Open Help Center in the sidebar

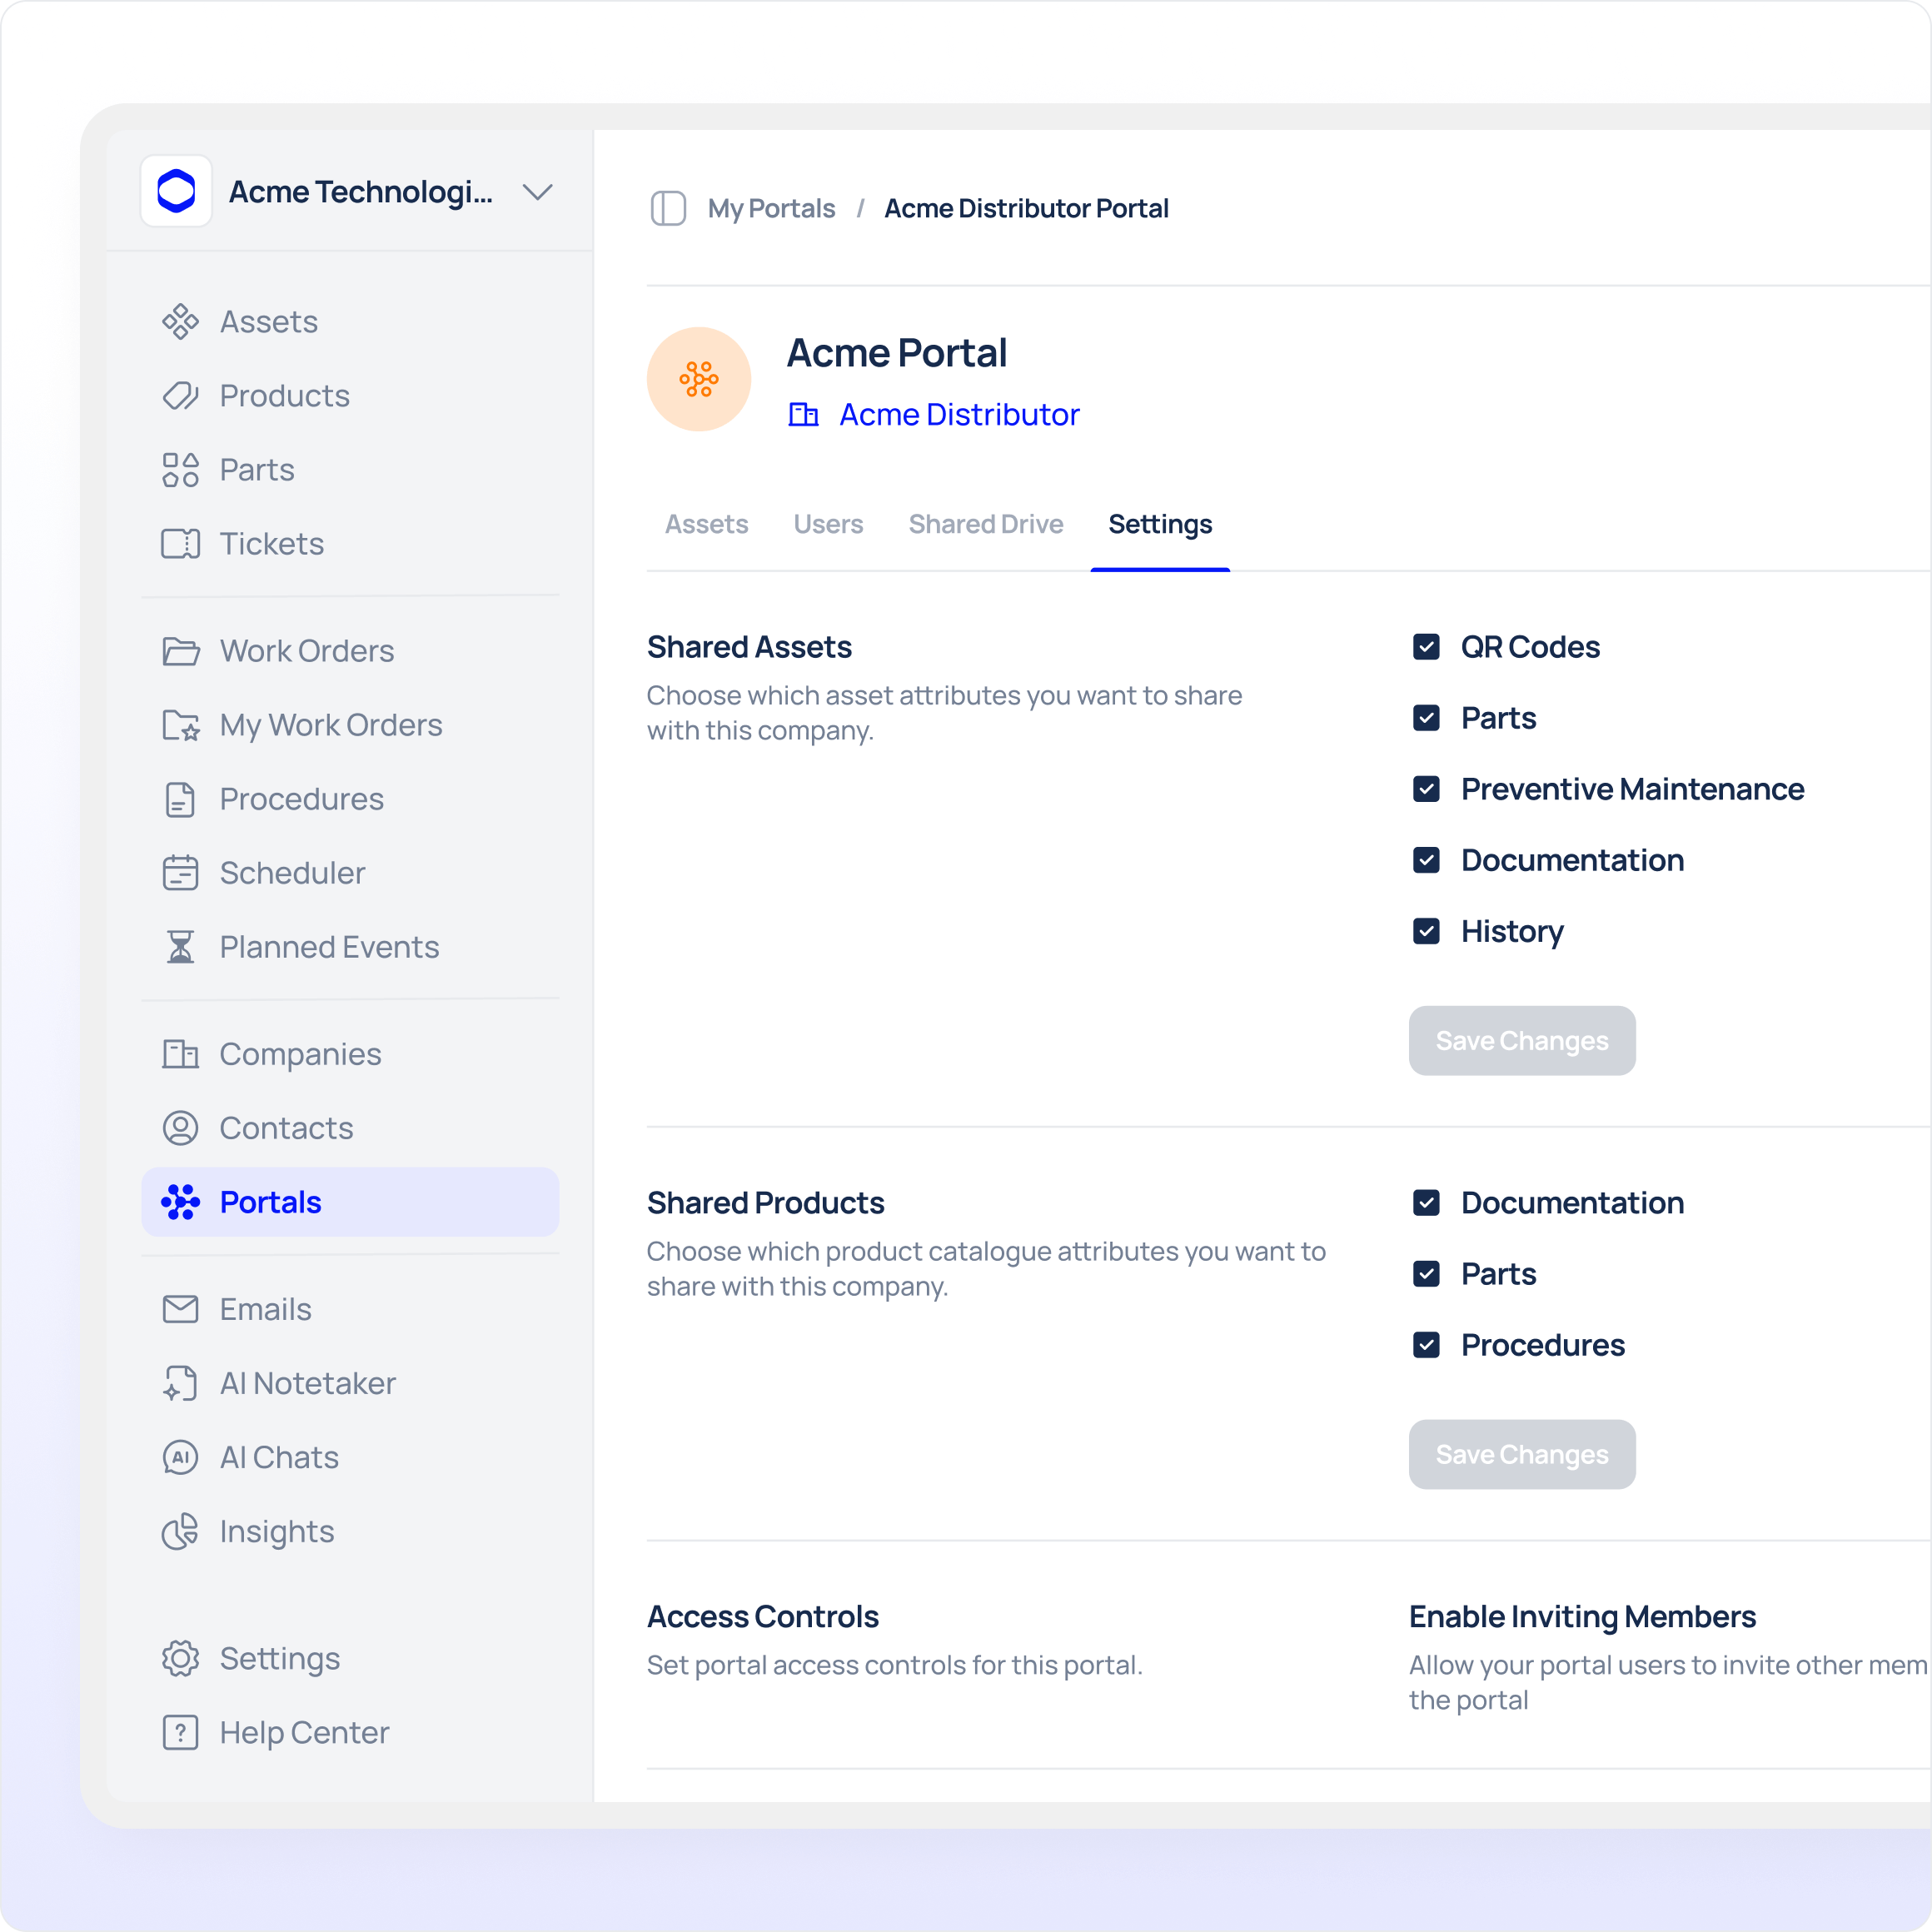pyautogui.click(x=304, y=1732)
